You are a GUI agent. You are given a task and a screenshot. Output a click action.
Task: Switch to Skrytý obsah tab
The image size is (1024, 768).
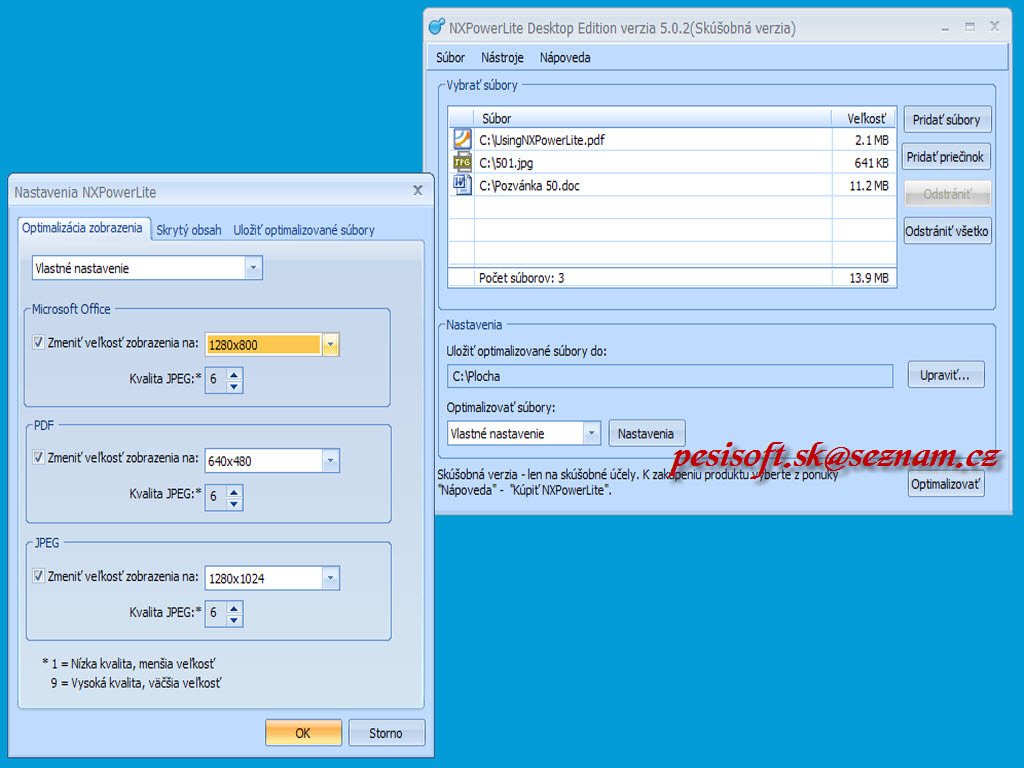189,230
